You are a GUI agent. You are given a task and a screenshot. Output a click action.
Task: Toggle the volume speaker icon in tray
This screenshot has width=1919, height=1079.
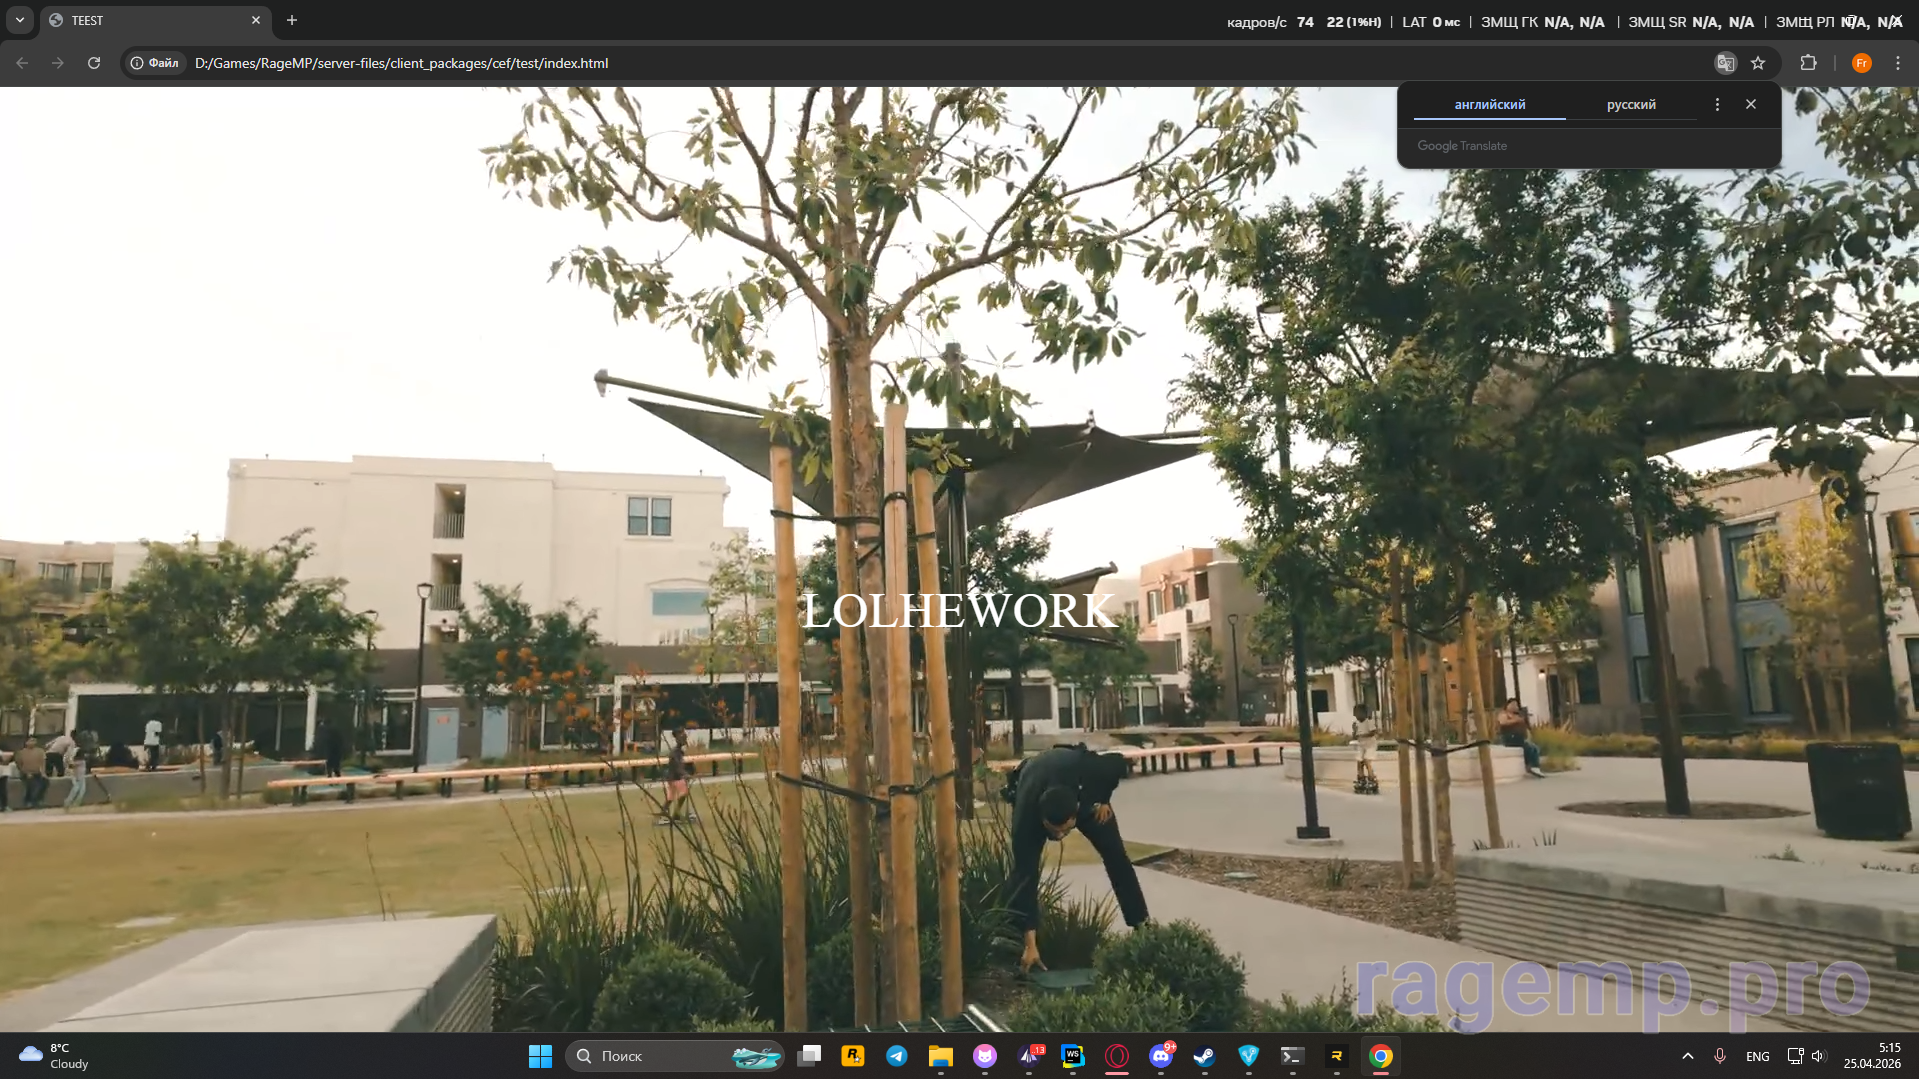pyautogui.click(x=1818, y=1056)
